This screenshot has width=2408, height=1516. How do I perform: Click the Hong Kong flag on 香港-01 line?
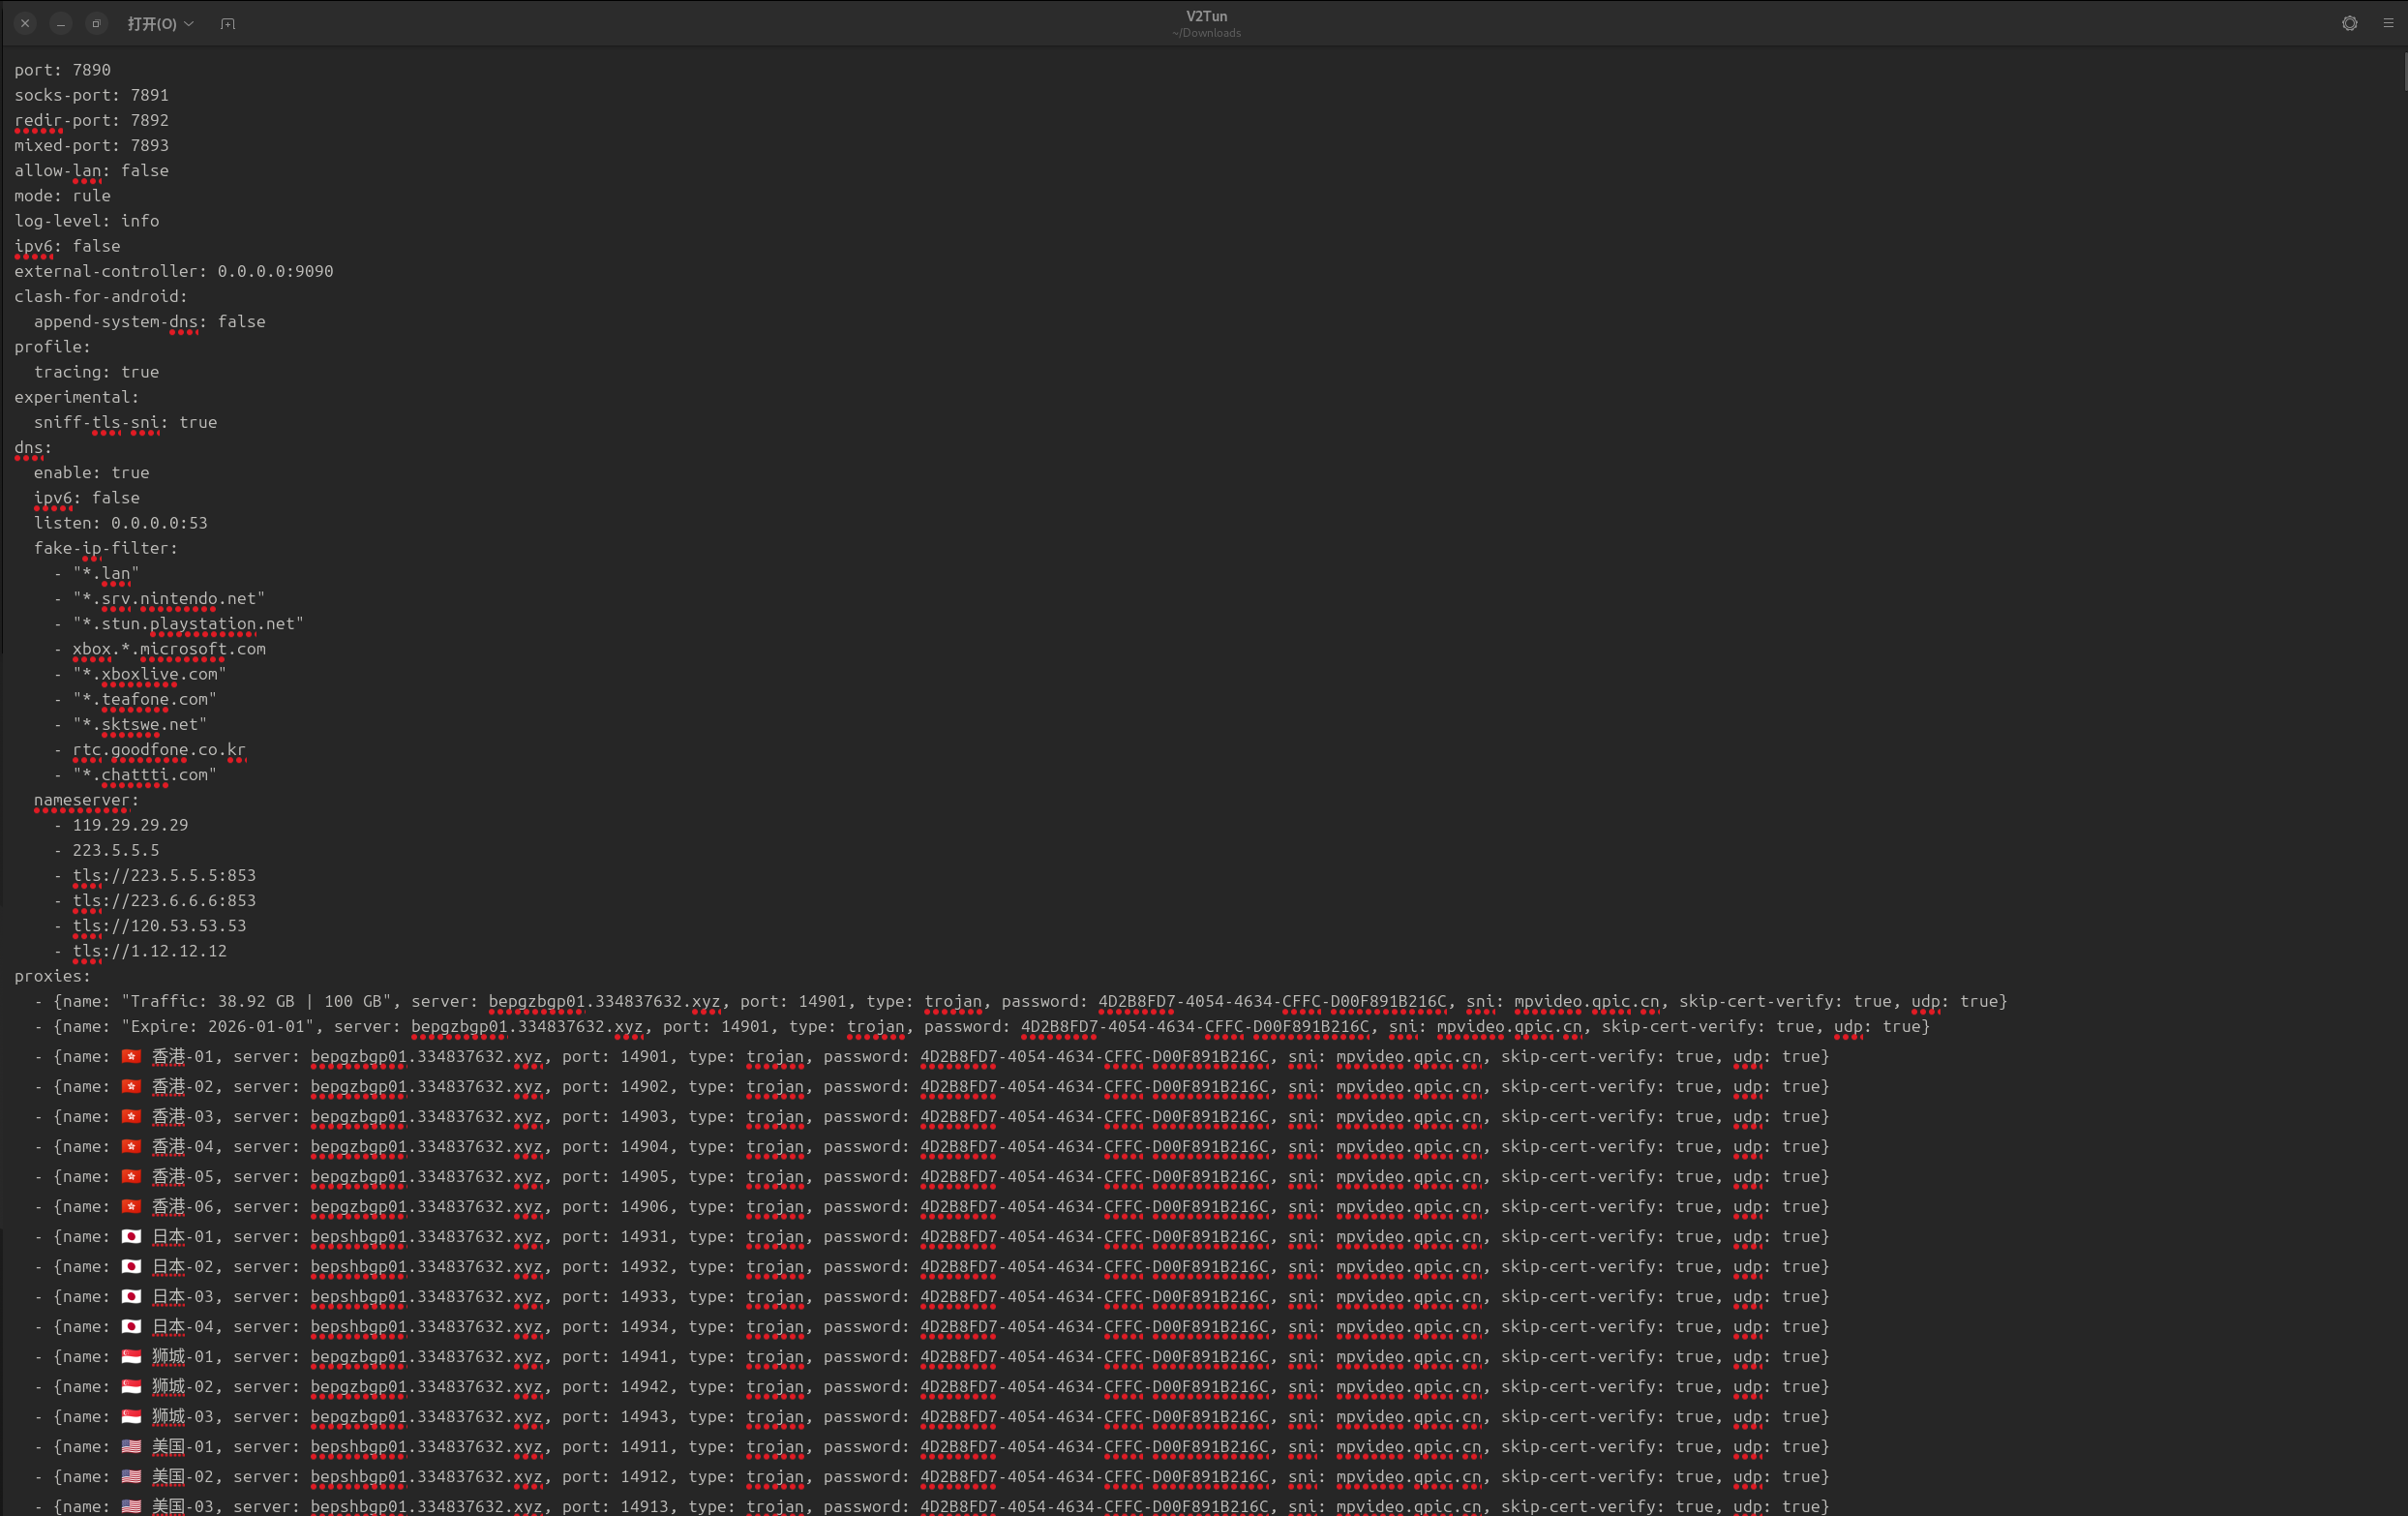[x=131, y=1057]
